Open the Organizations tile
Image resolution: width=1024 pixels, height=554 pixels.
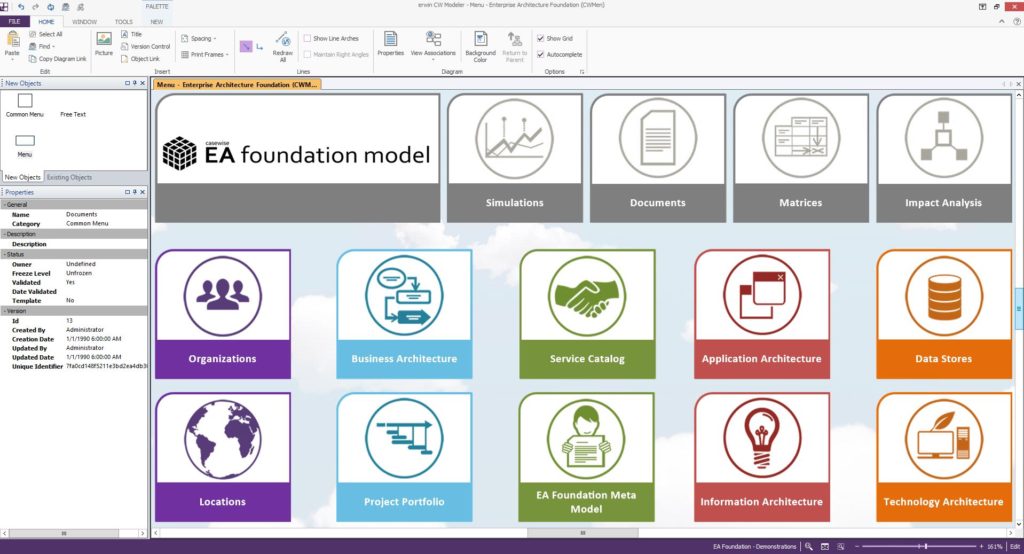[x=223, y=314]
